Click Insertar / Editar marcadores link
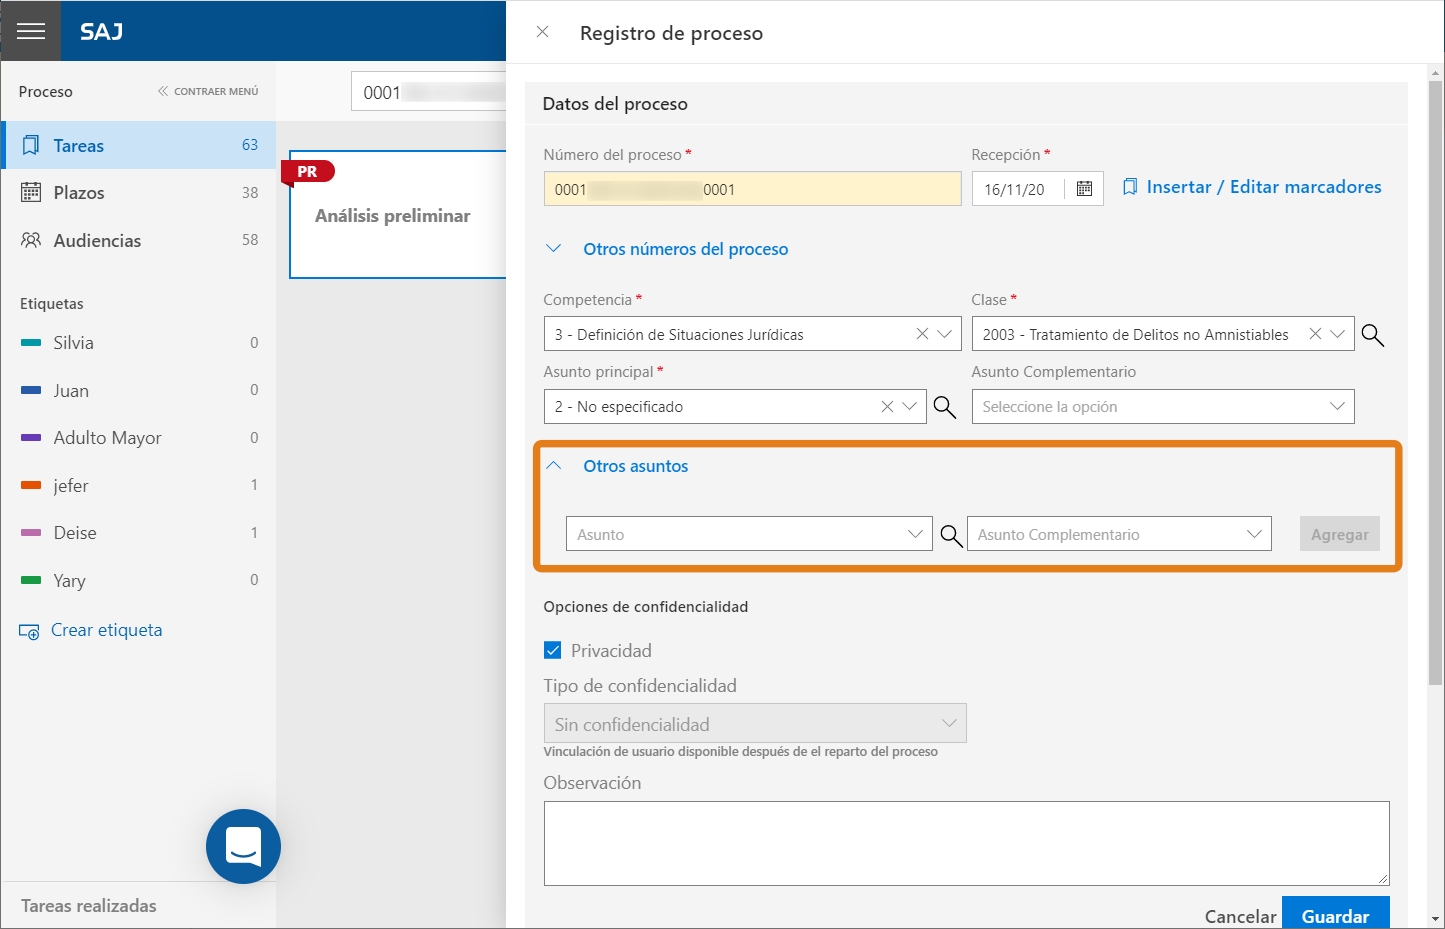Viewport: 1445px width, 929px height. click(x=1264, y=187)
